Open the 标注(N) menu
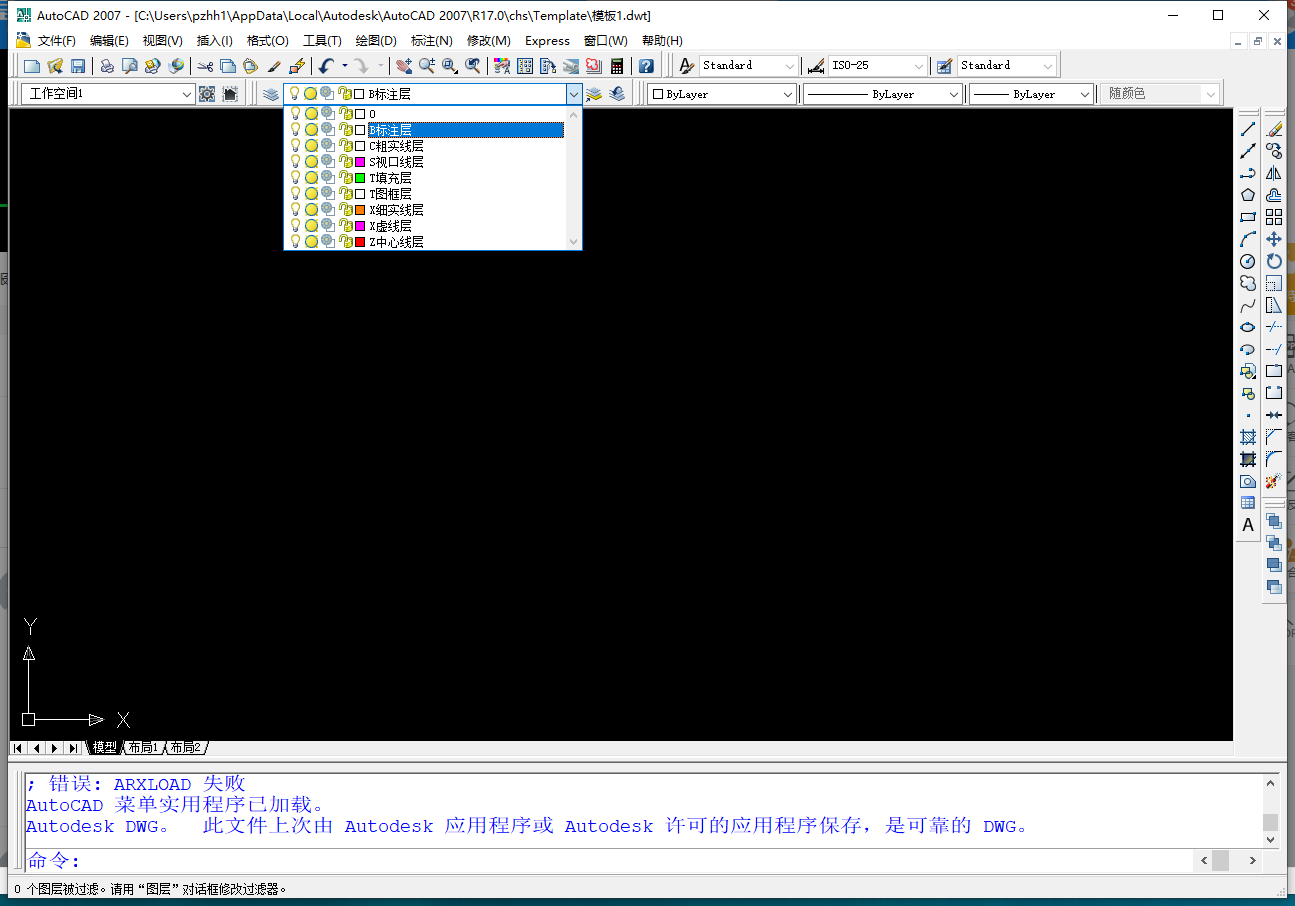The image size is (1295, 906). pyautogui.click(x=432, y=41)
